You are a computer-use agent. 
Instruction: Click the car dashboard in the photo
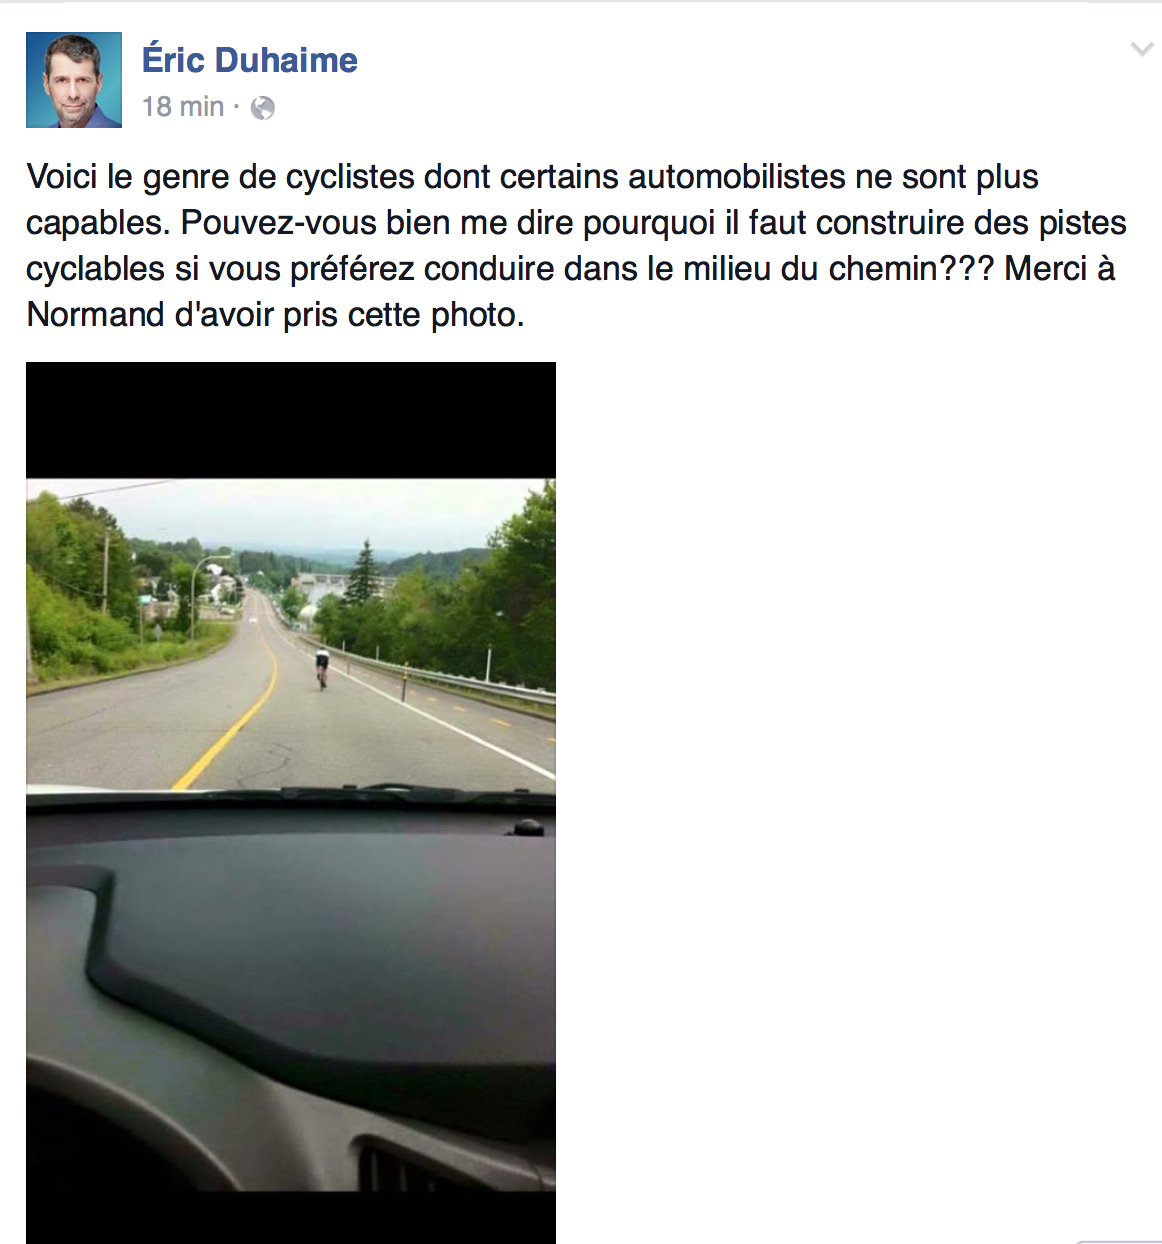pyautogui.click(x=290, y=990)
